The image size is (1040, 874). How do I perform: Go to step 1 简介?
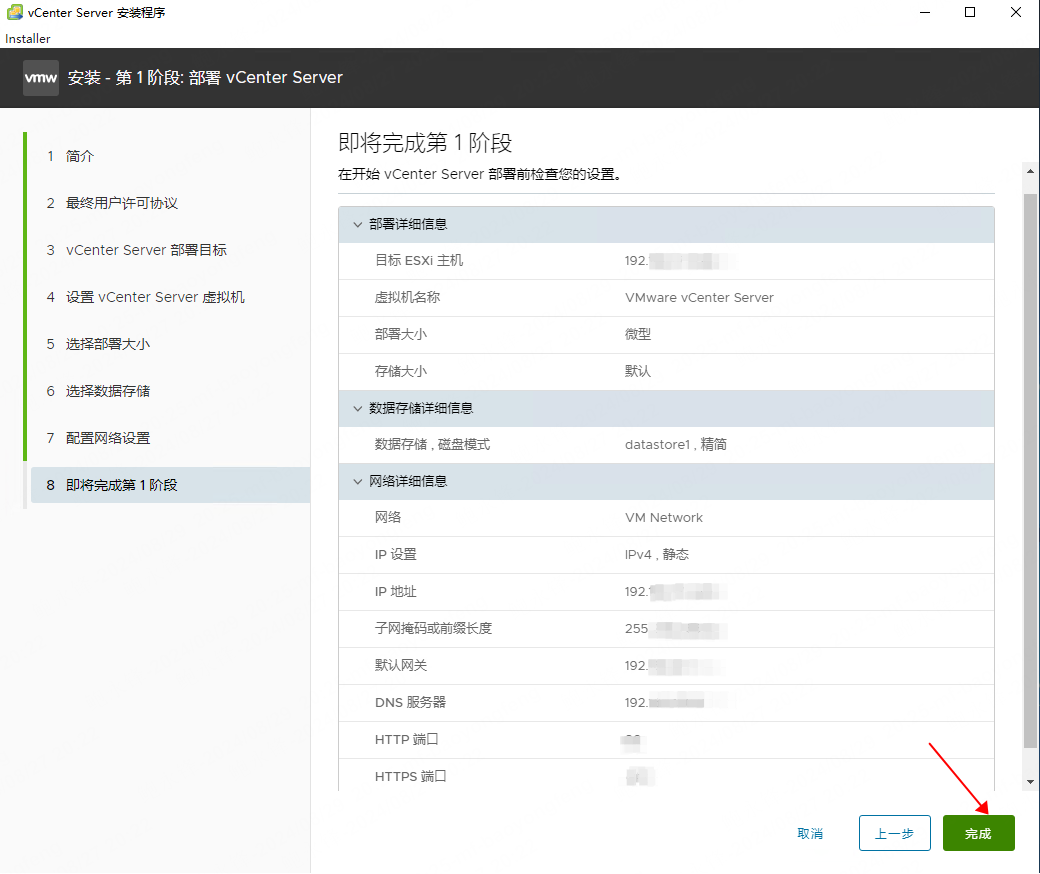70,156
